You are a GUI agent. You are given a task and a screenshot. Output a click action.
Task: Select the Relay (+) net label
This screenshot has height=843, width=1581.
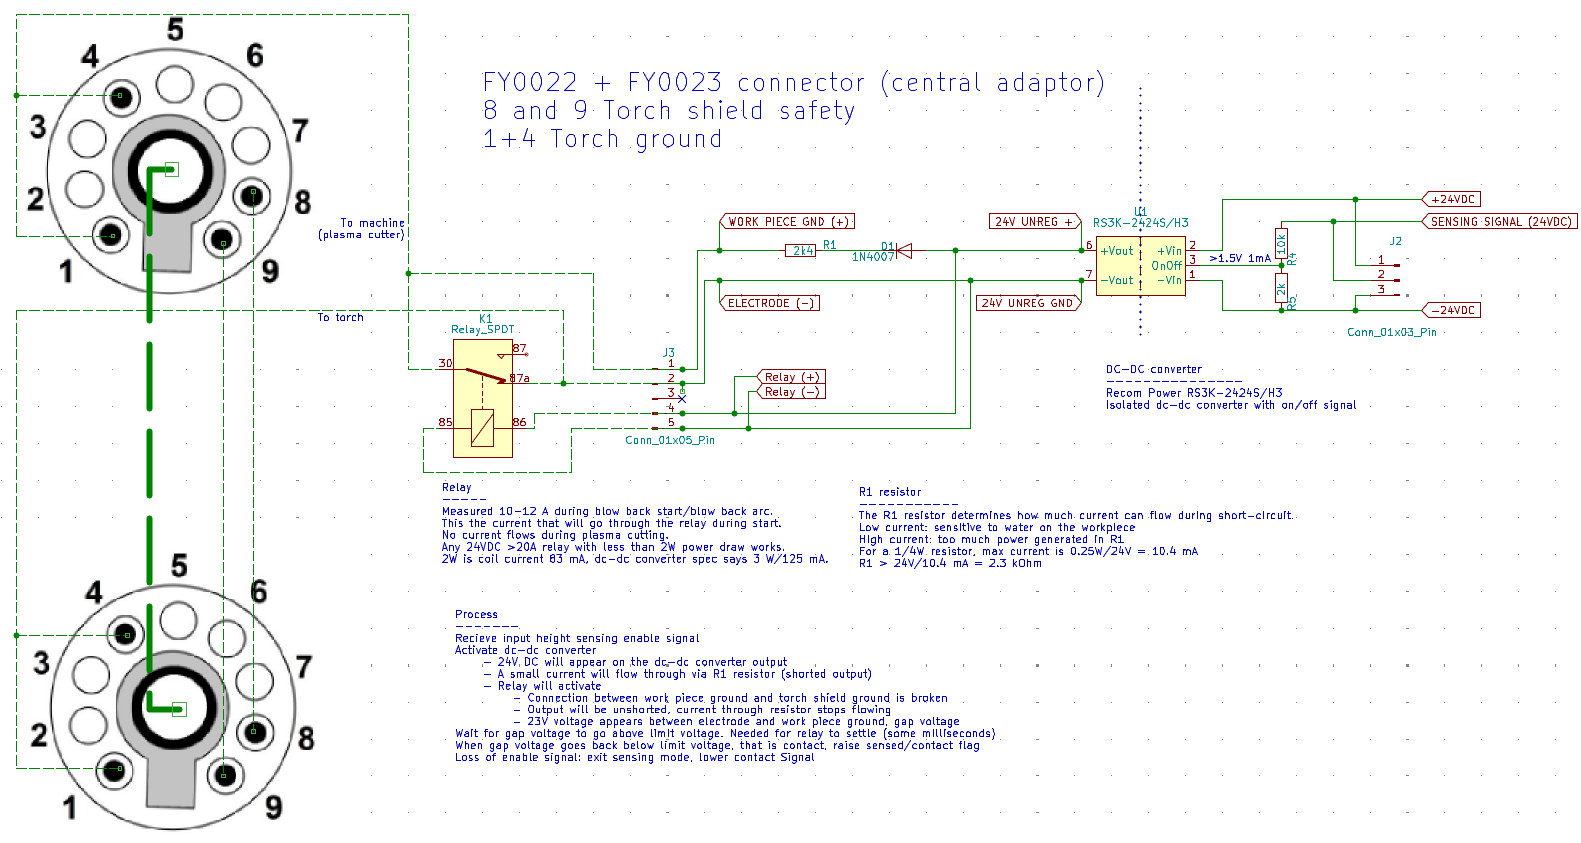pos(791,377)
